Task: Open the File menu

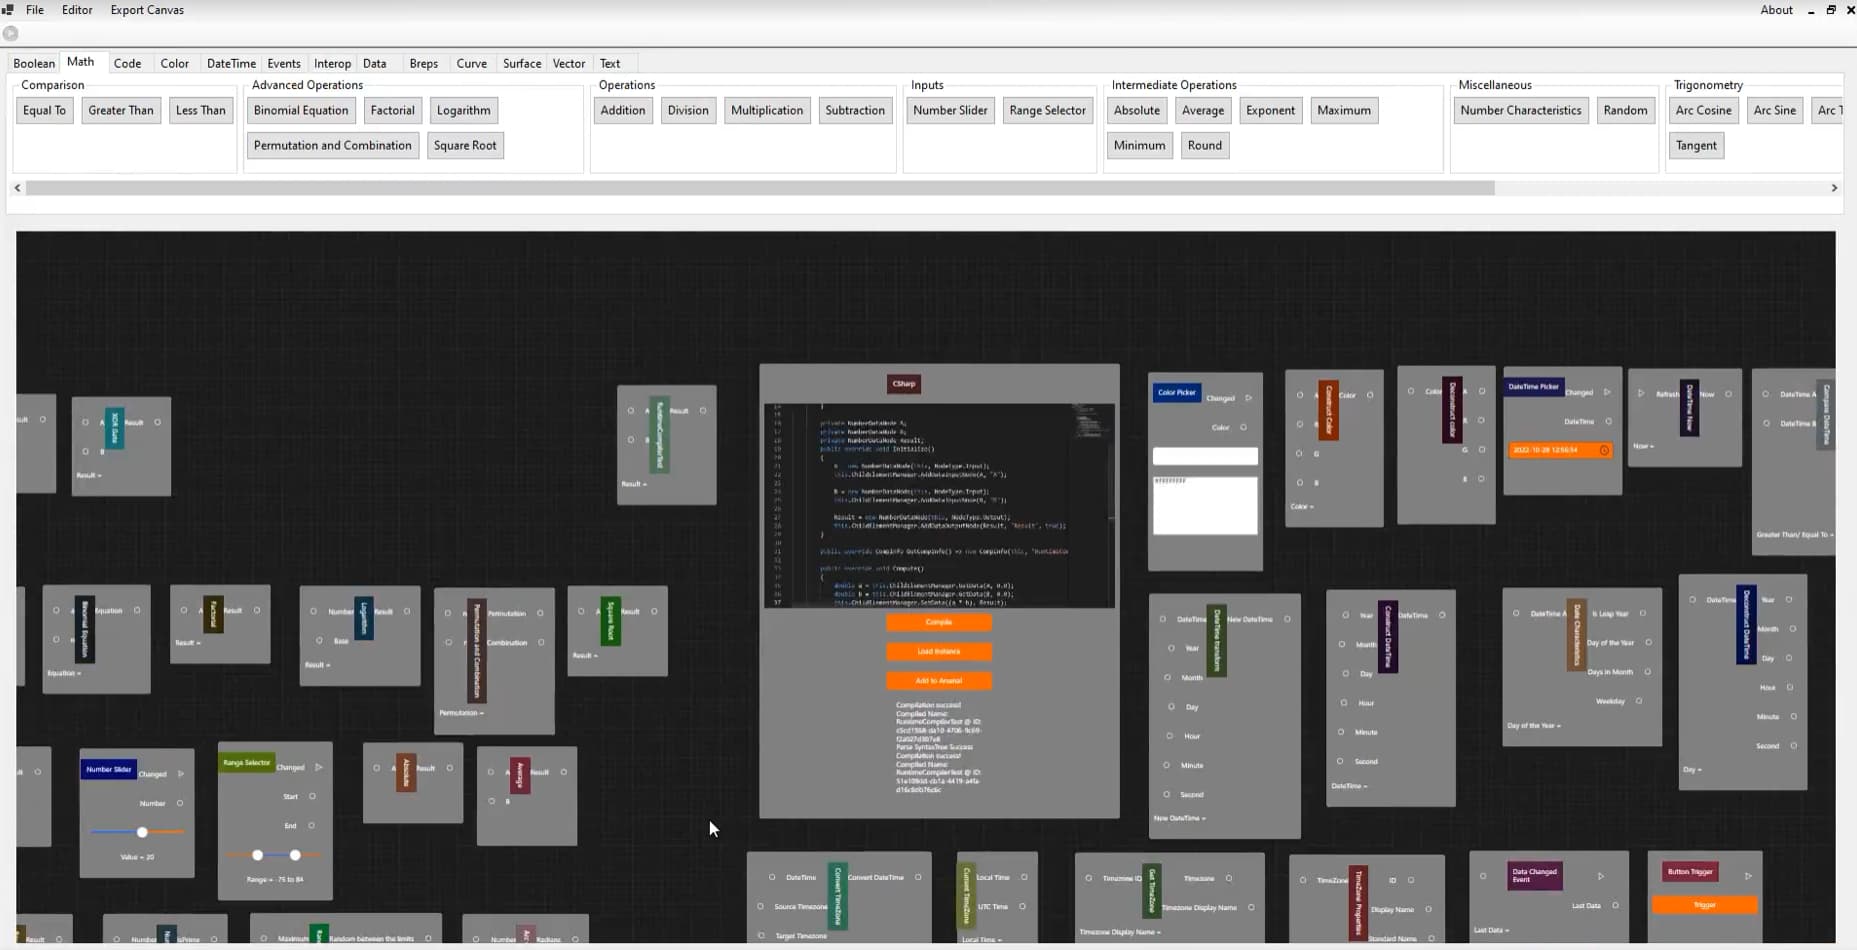Action: pos(35,10)
